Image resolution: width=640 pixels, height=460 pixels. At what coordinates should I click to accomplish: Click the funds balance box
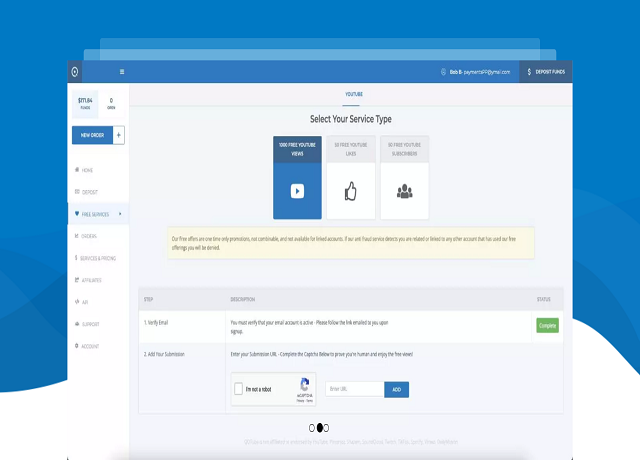tap(85, 104)
